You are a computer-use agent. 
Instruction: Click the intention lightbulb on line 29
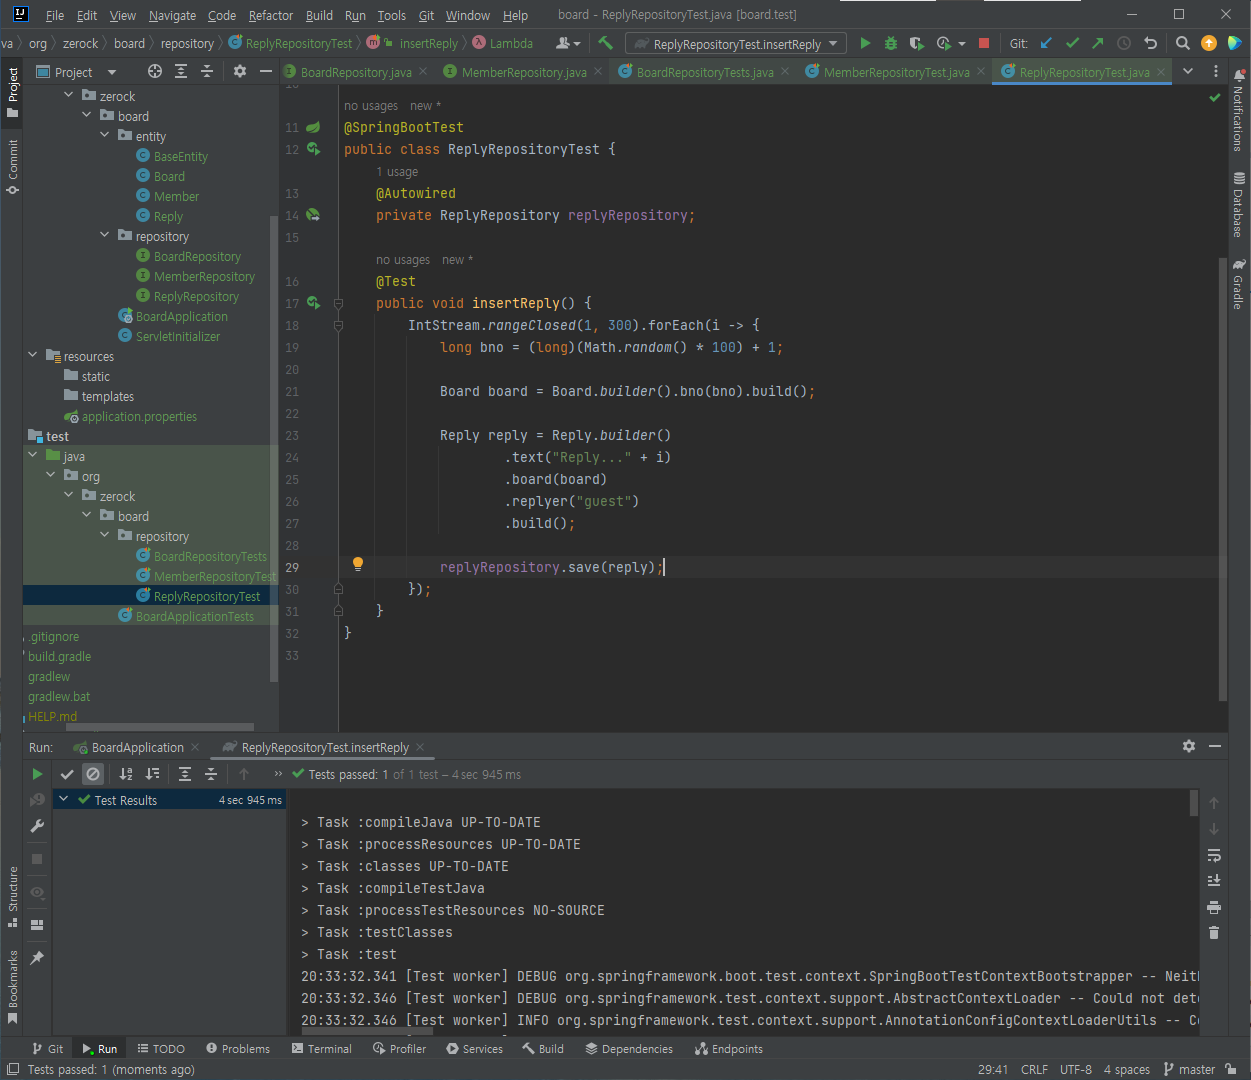coord(358,565)
